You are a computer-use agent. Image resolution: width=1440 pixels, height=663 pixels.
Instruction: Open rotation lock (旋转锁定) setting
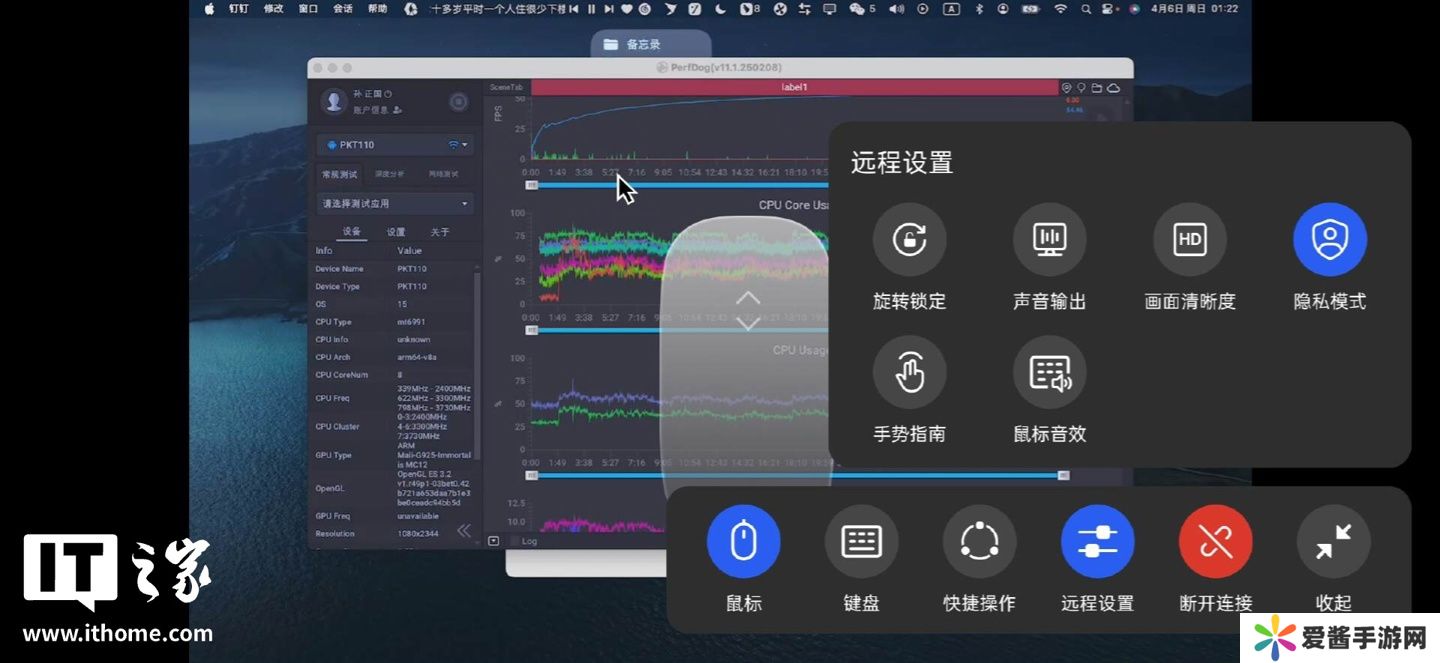[909, 240]
